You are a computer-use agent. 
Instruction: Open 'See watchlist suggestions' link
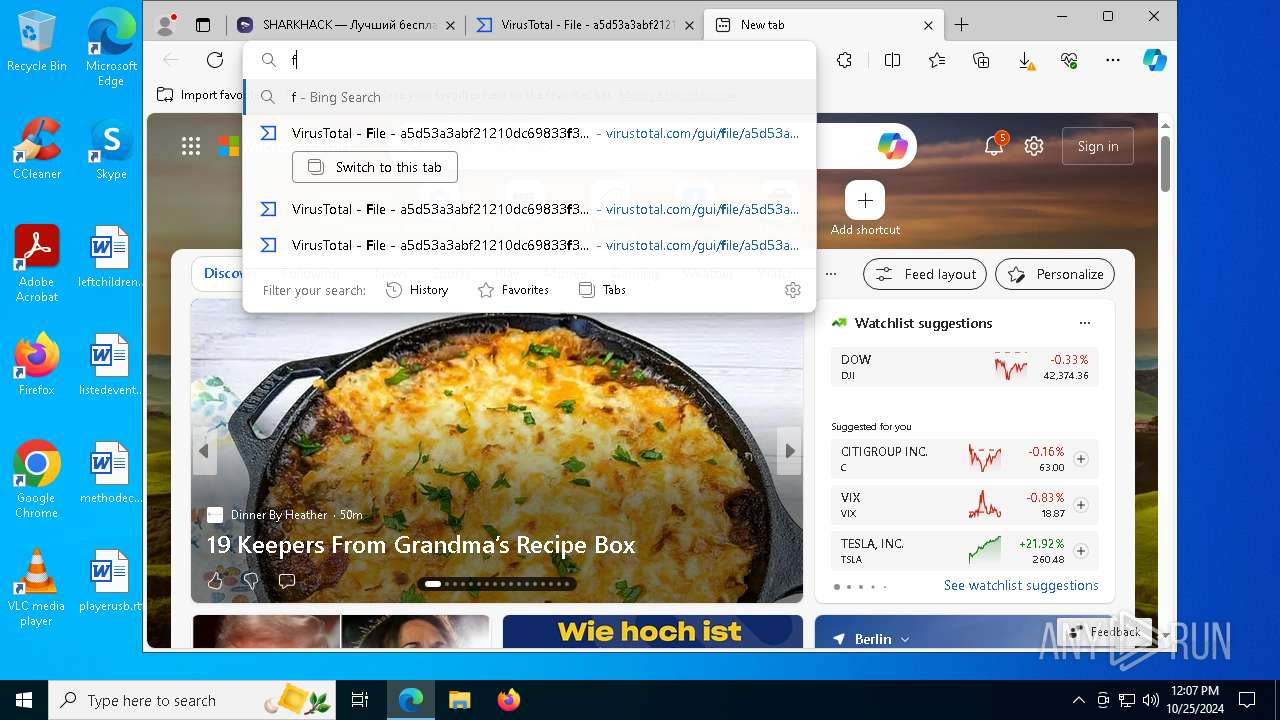1021,586
